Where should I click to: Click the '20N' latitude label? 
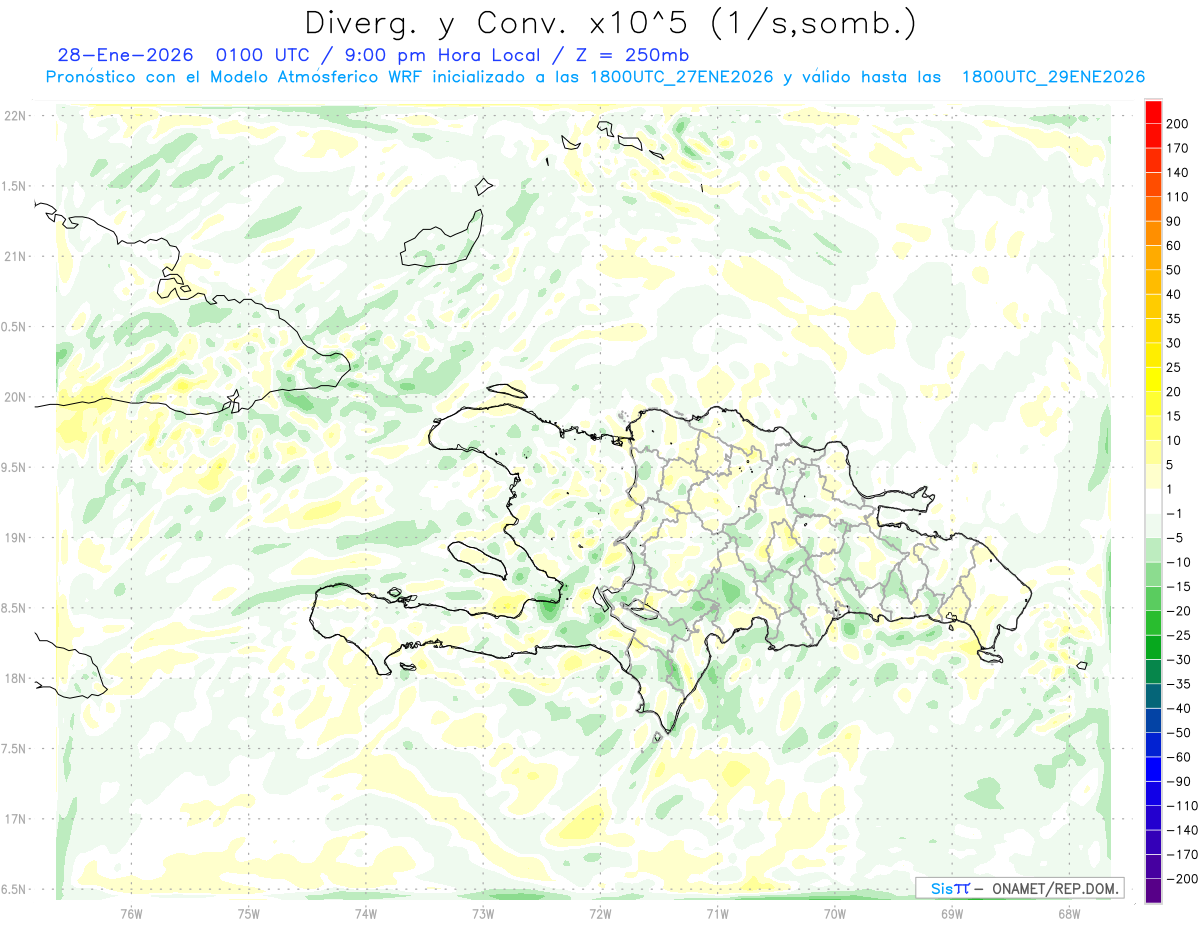15,397
